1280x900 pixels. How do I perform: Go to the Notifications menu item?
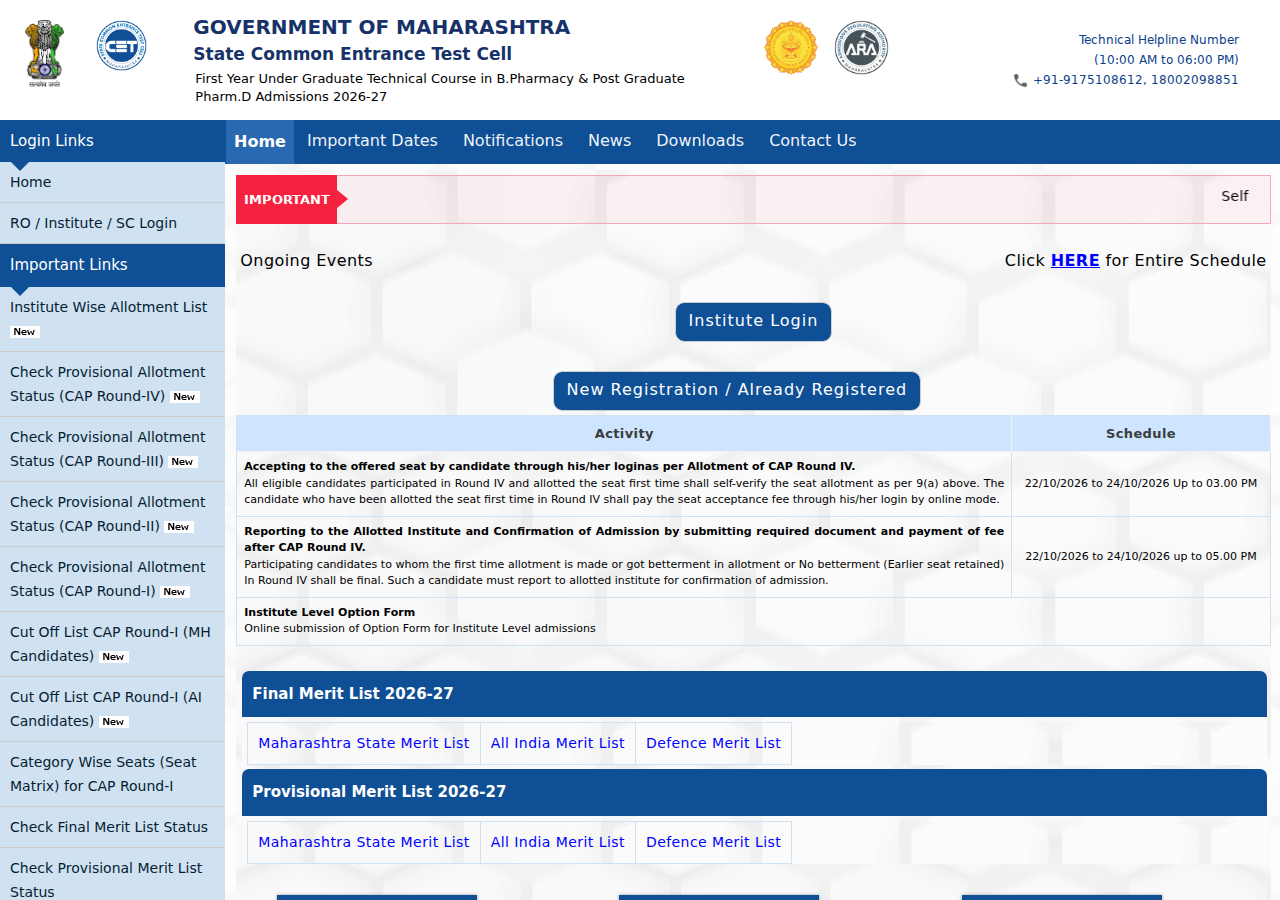(513, 141)
